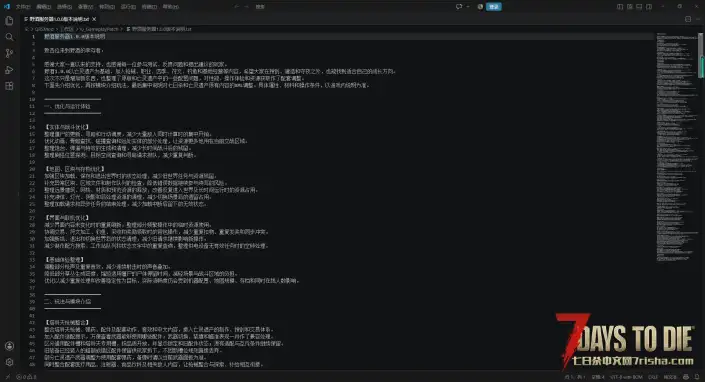Click the CRLF end-of-line indicator

click(x=653, y=377)
